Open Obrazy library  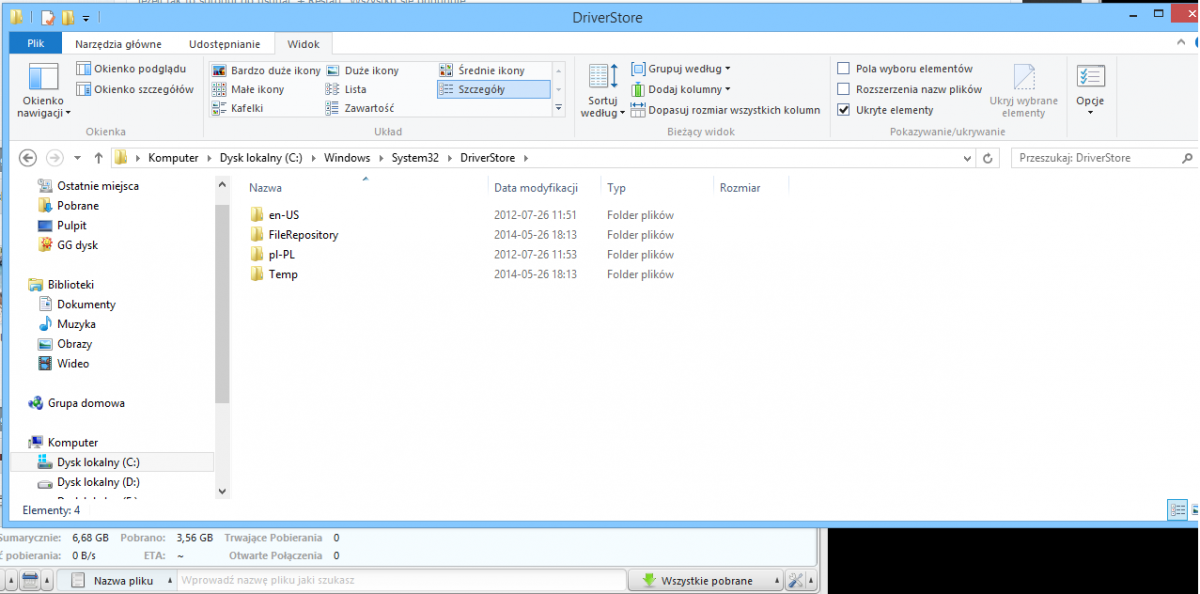coord(74,344)
